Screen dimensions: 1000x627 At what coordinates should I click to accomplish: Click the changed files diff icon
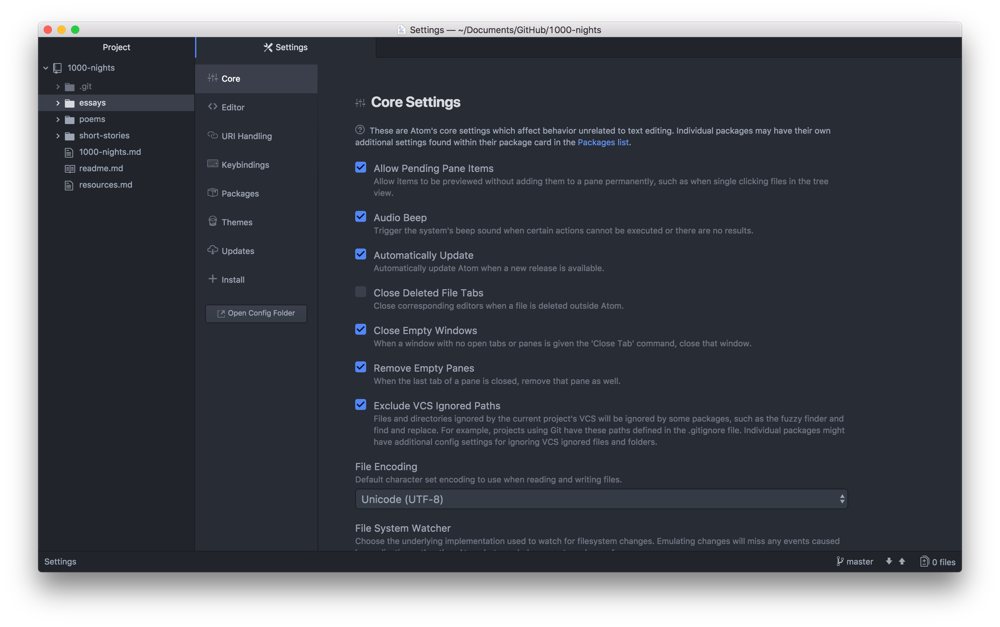pos(924,561)
